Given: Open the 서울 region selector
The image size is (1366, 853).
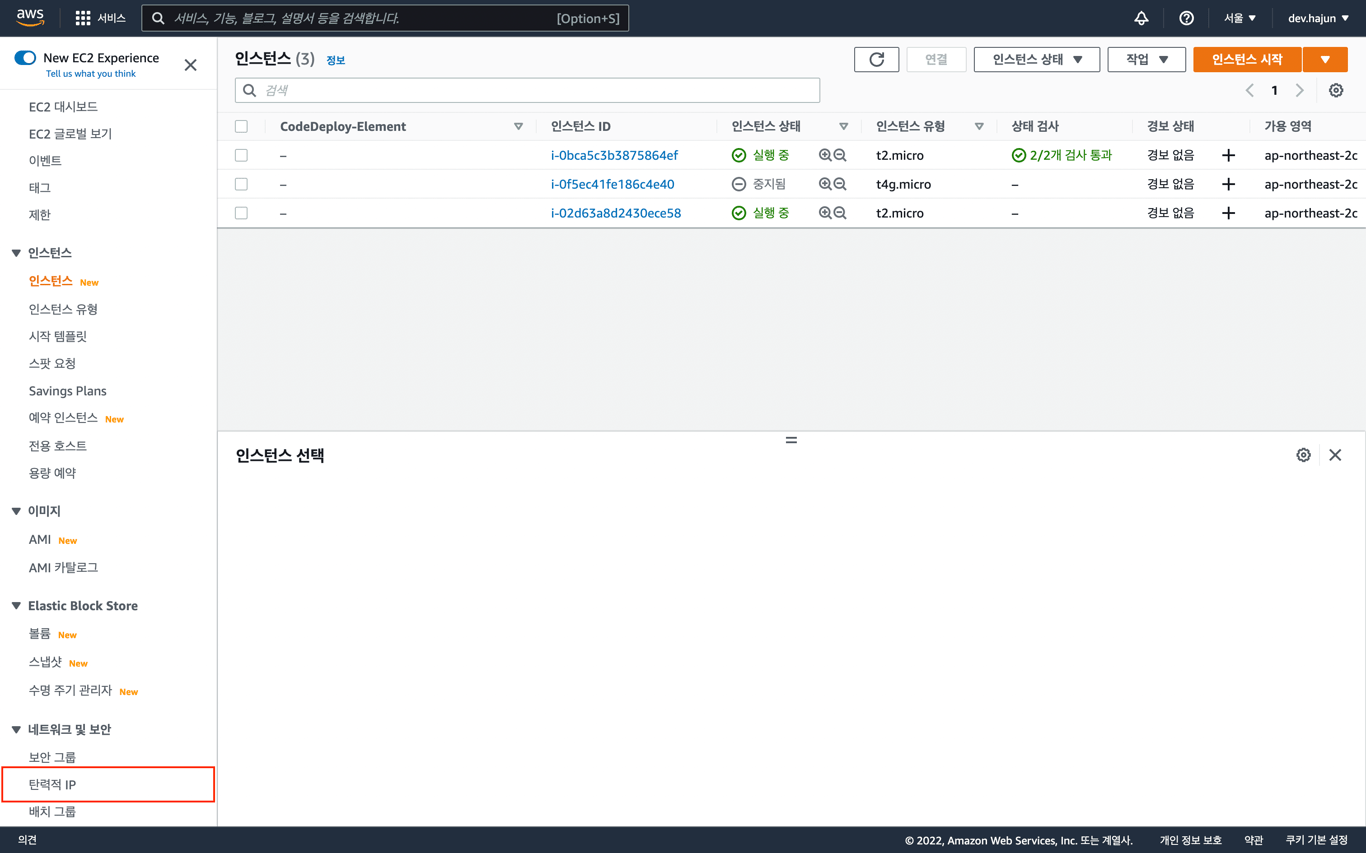Looking at the screenshot, I should coord(1240,18).
